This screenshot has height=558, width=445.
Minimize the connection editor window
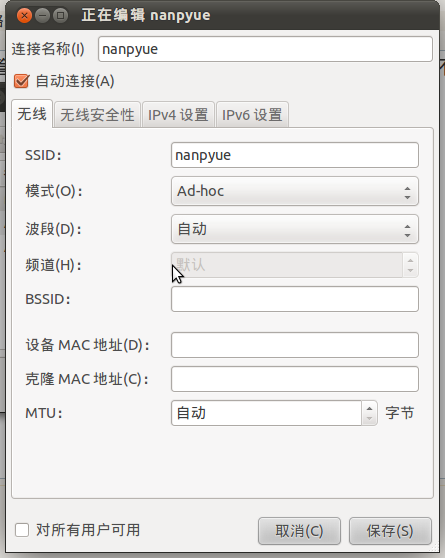(42, 16)
